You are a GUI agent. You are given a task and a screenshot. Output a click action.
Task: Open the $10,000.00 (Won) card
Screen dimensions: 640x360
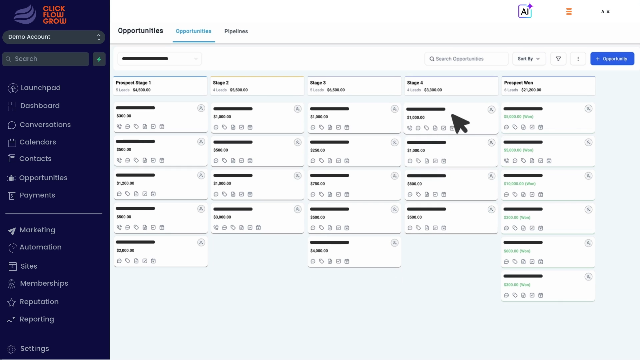pos(548,185)
